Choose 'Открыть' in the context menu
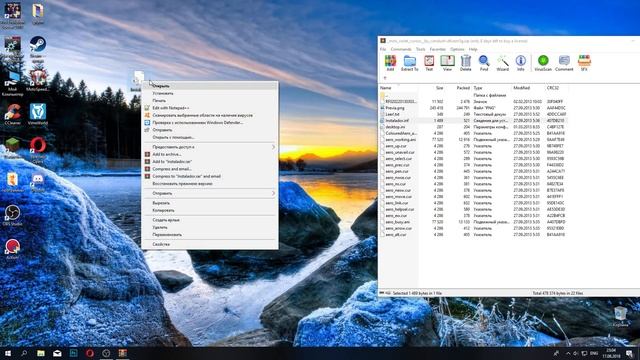 [210, 86]
